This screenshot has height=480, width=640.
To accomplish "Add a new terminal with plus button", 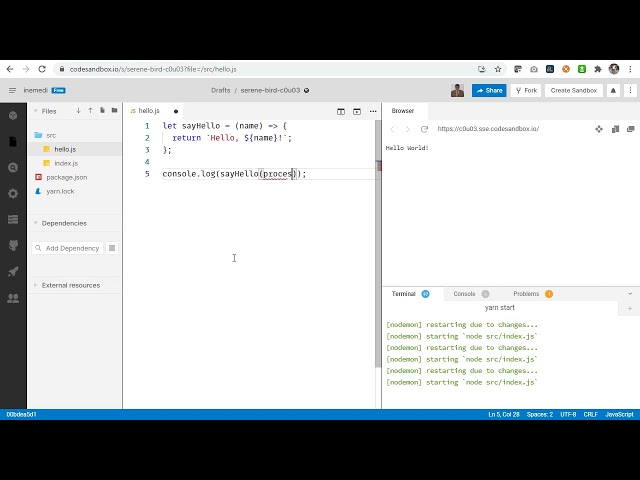I will point(630,309).
